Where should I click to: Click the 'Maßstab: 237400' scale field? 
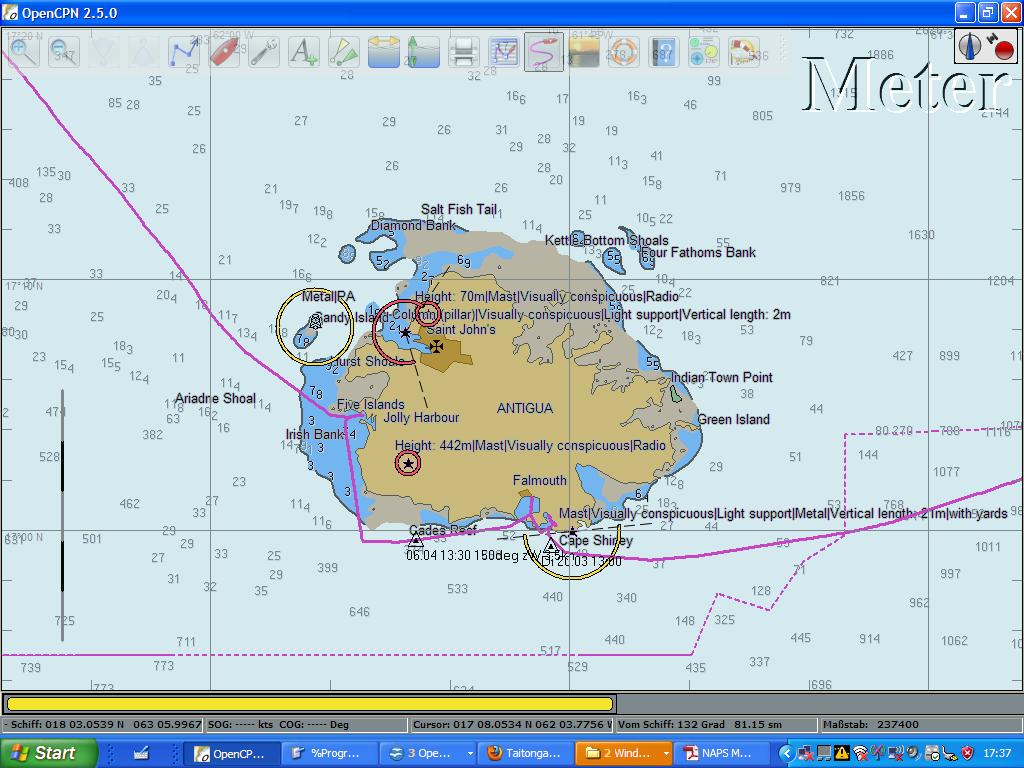[x=920, y=724]
